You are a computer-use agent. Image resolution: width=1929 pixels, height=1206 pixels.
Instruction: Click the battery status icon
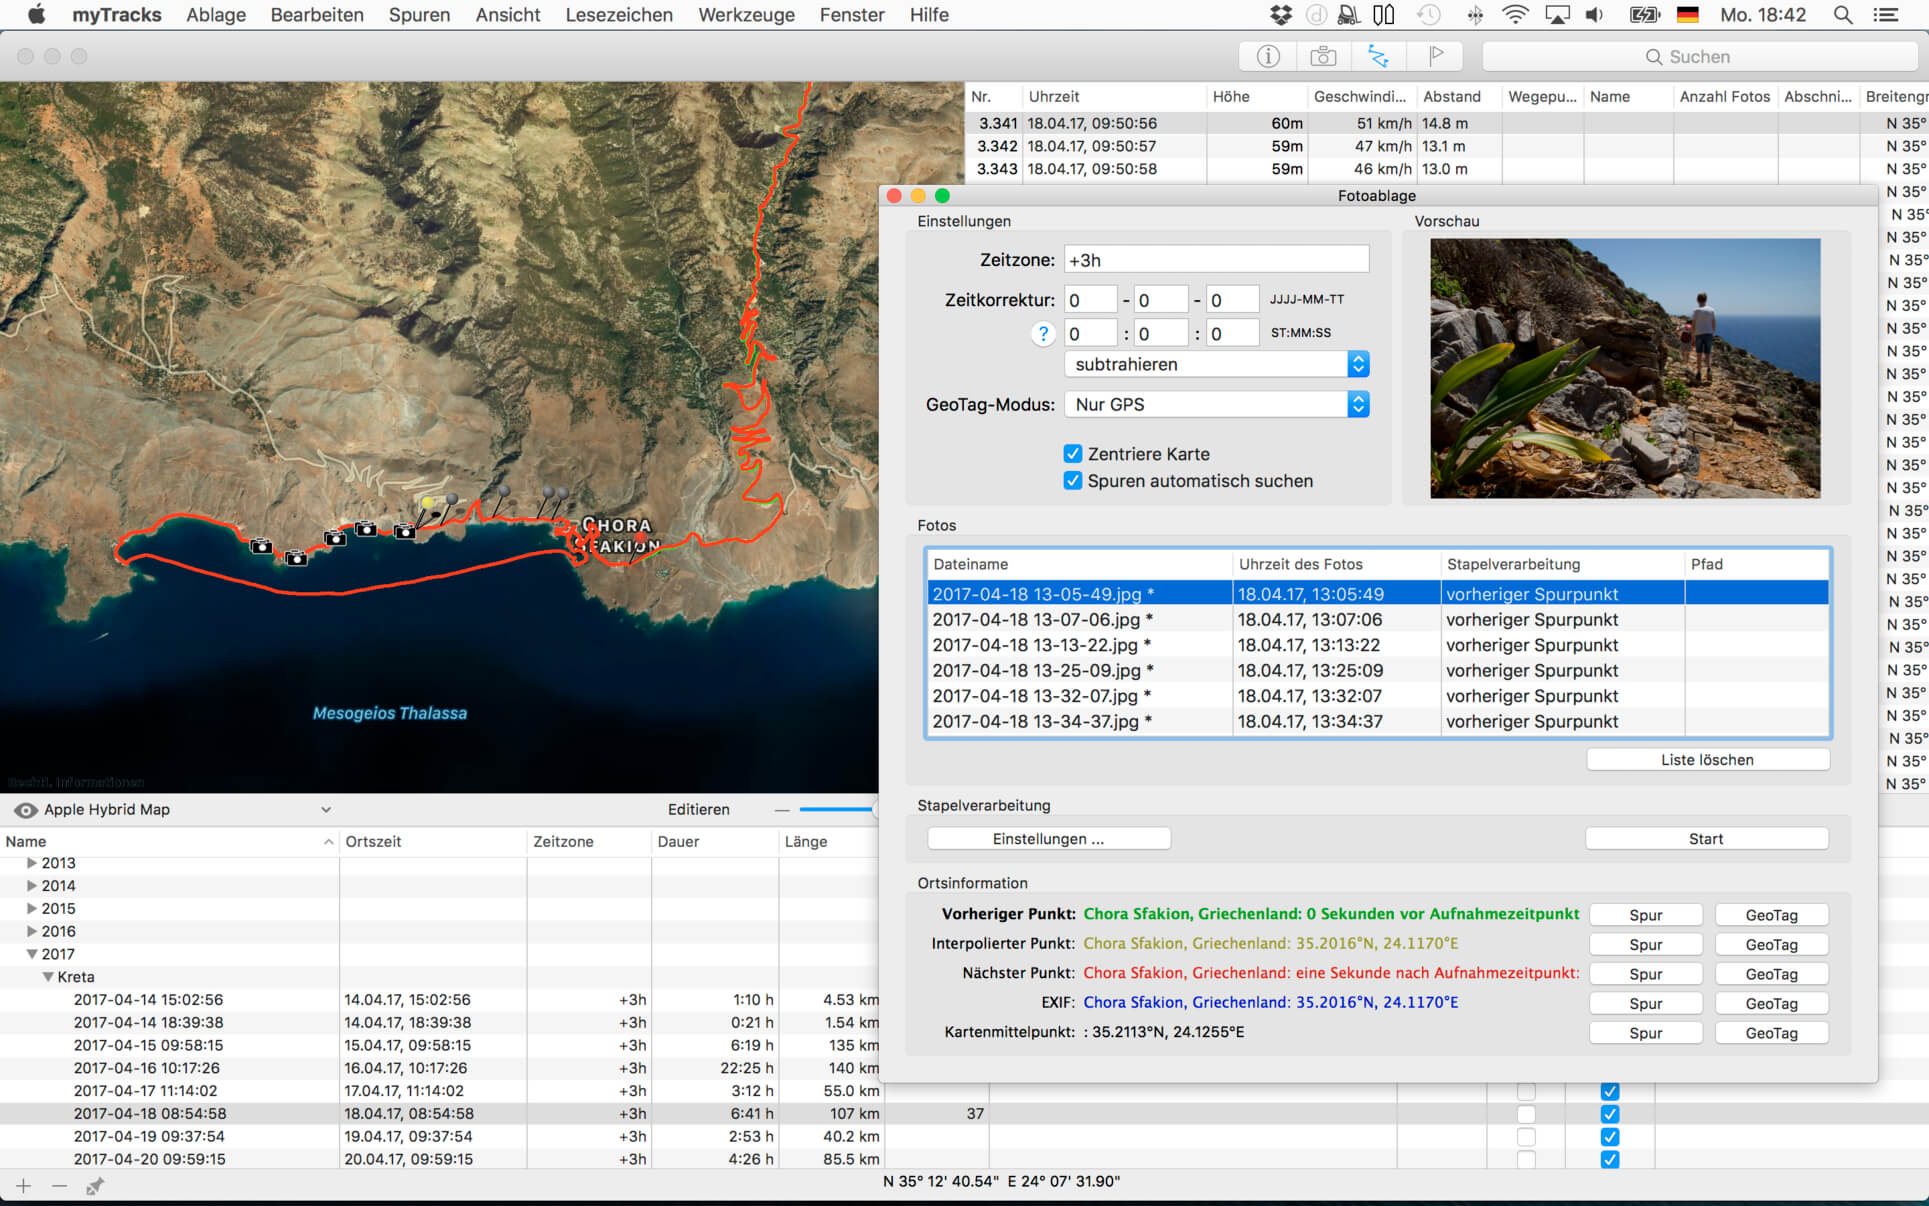point(1645,15)
